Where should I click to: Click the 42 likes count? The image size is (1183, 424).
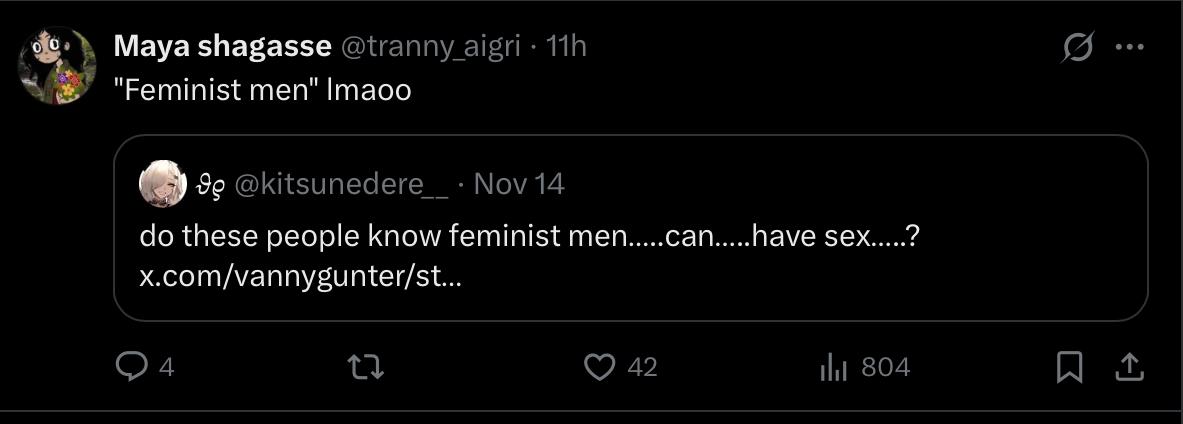click(x=642, y=367)
